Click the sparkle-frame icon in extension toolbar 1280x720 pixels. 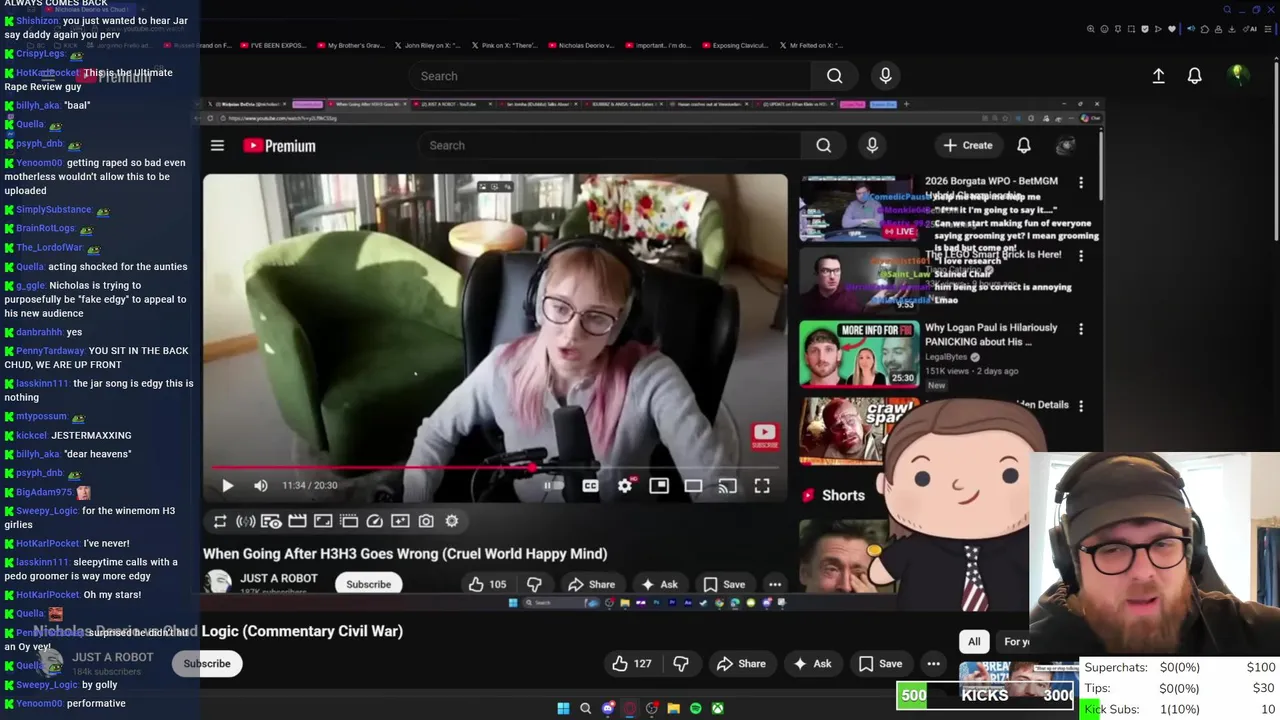click(400, 521)
